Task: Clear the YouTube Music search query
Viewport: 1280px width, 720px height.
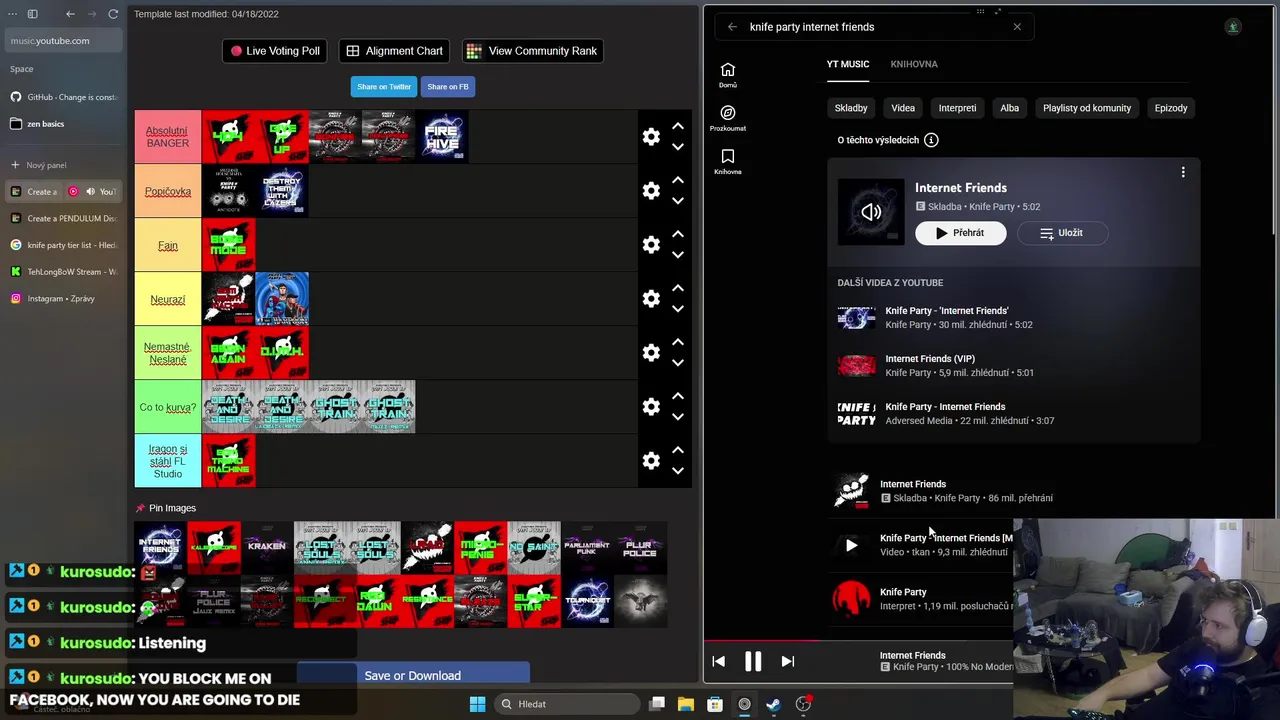Action: [x=1017, y=27]
